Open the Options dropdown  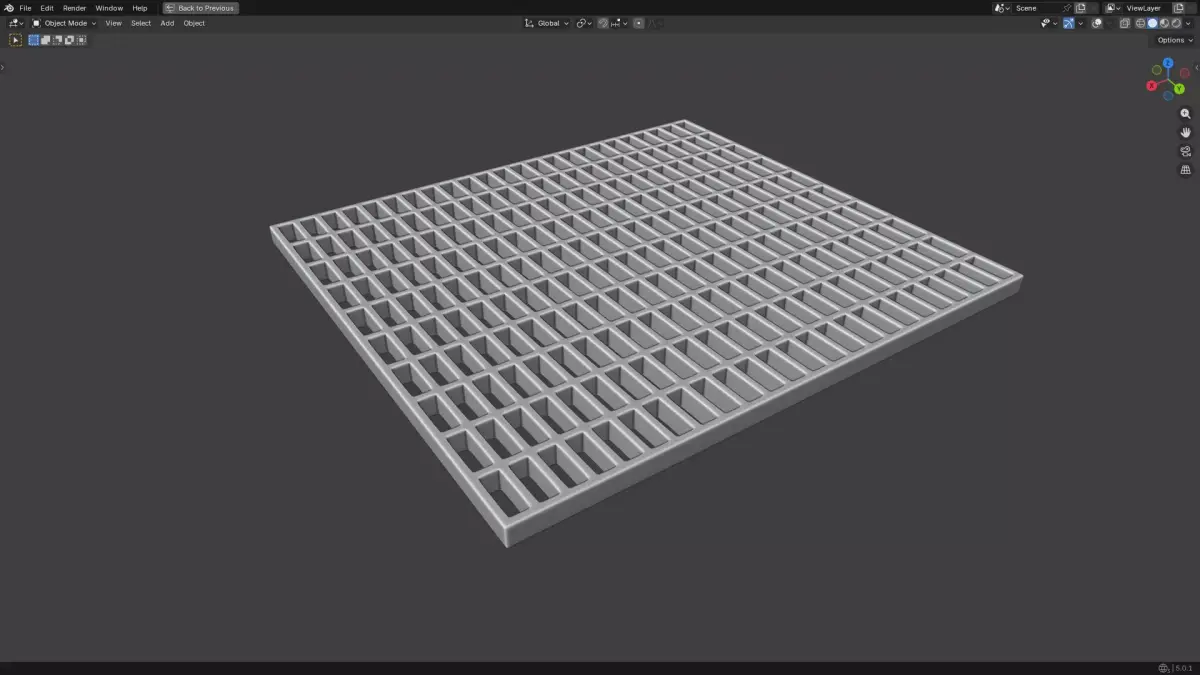click(1174, 40)
